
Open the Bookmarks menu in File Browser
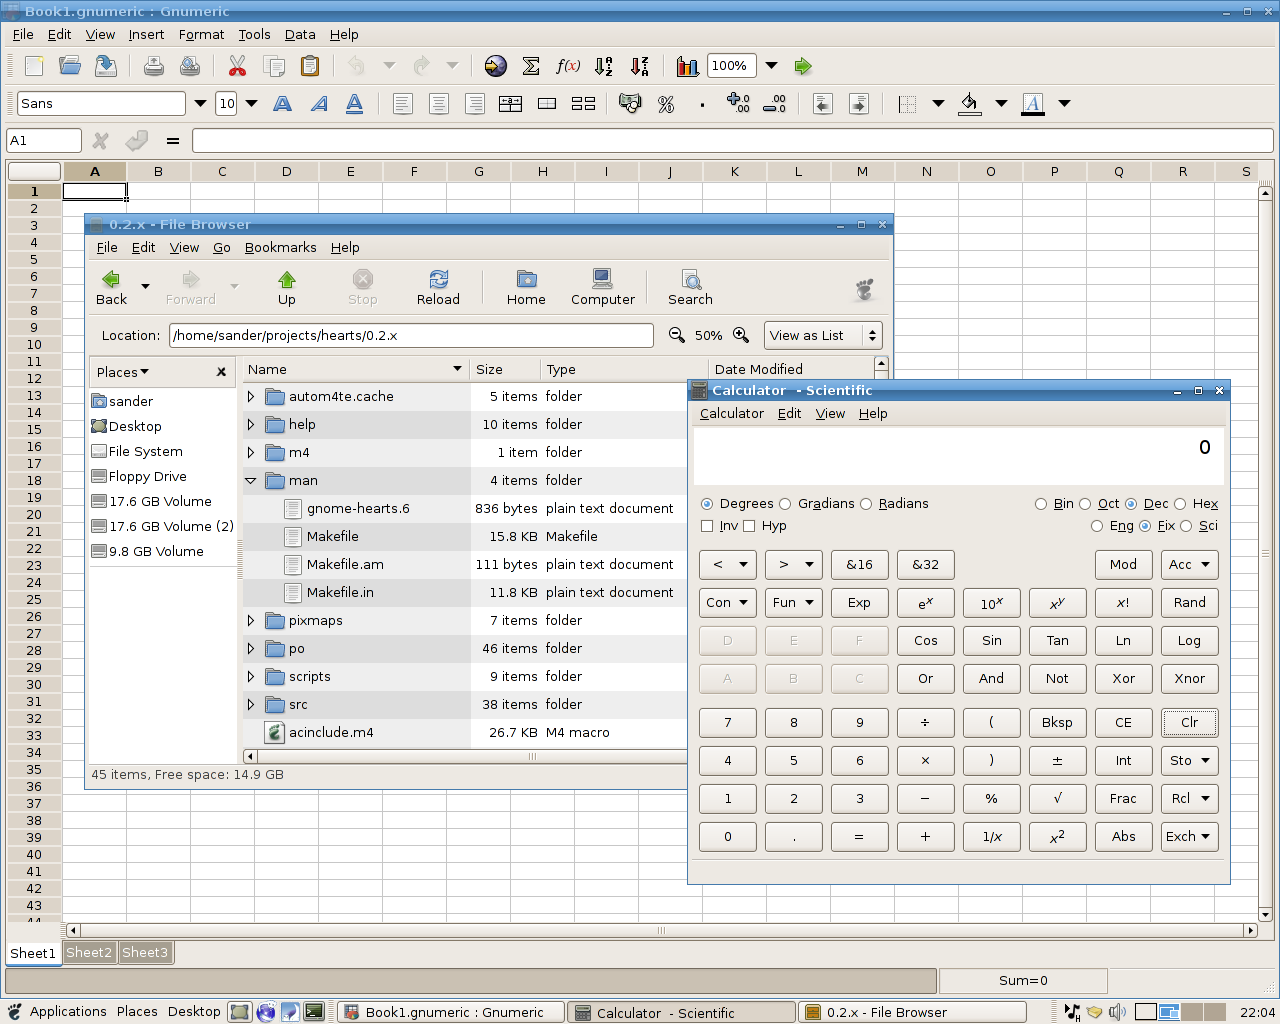(x=280, y=248)
